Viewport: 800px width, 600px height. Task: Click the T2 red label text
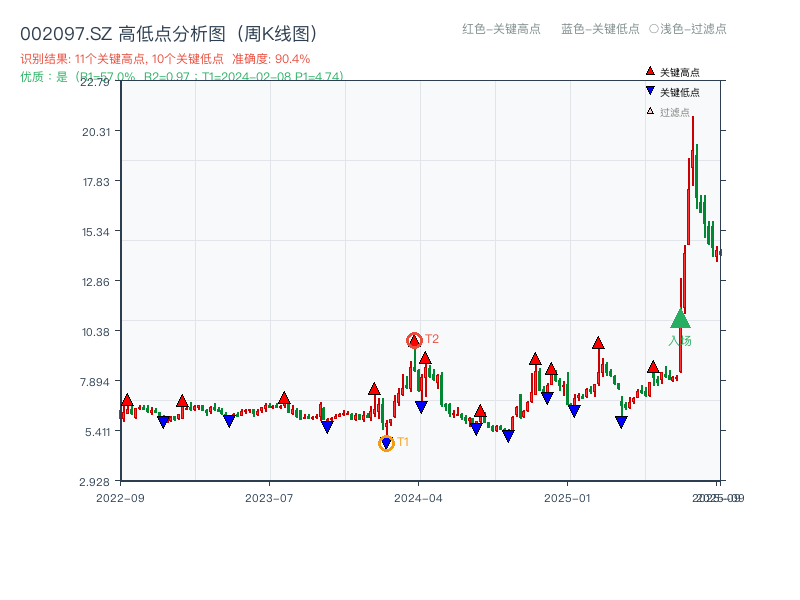point(432,339)
